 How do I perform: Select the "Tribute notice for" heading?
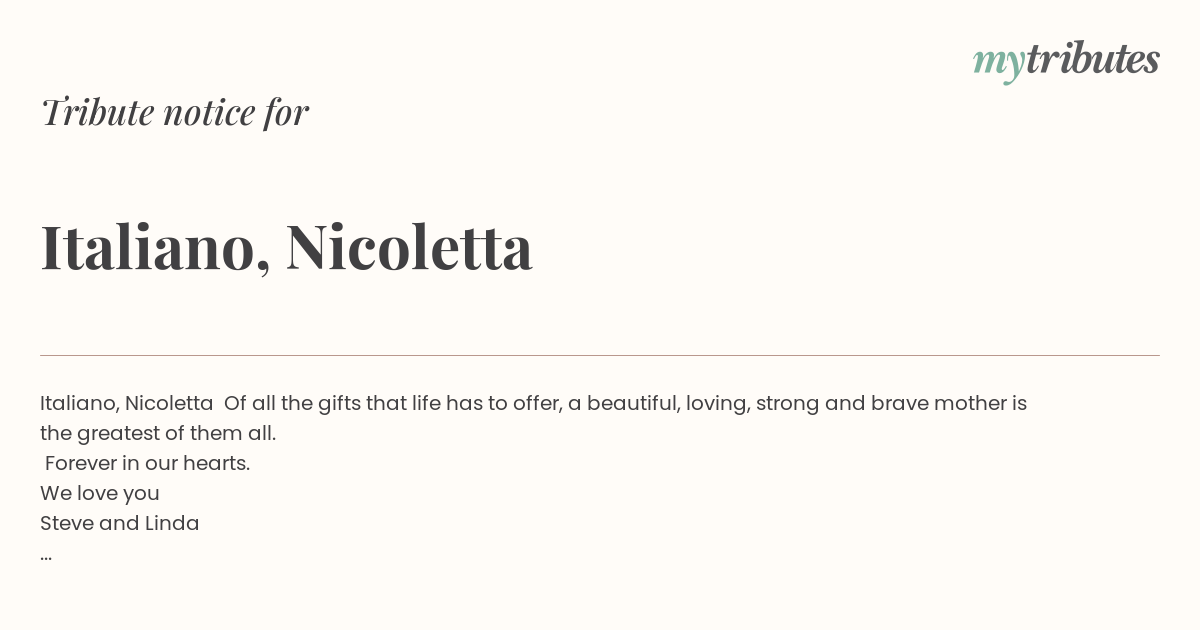[175, 113]
